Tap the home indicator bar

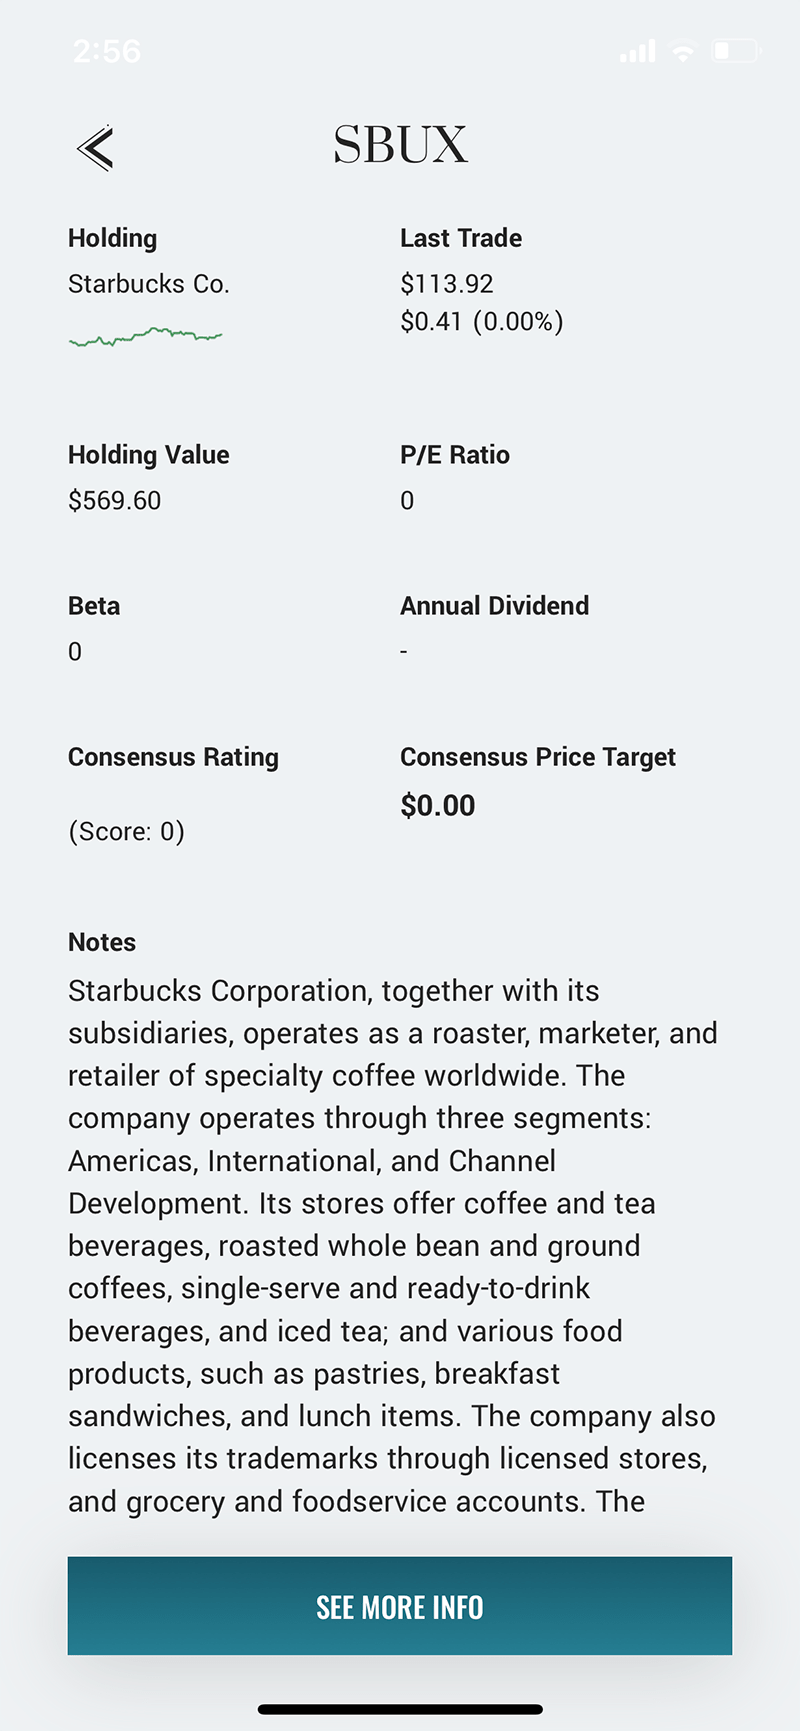point(400,1709)
